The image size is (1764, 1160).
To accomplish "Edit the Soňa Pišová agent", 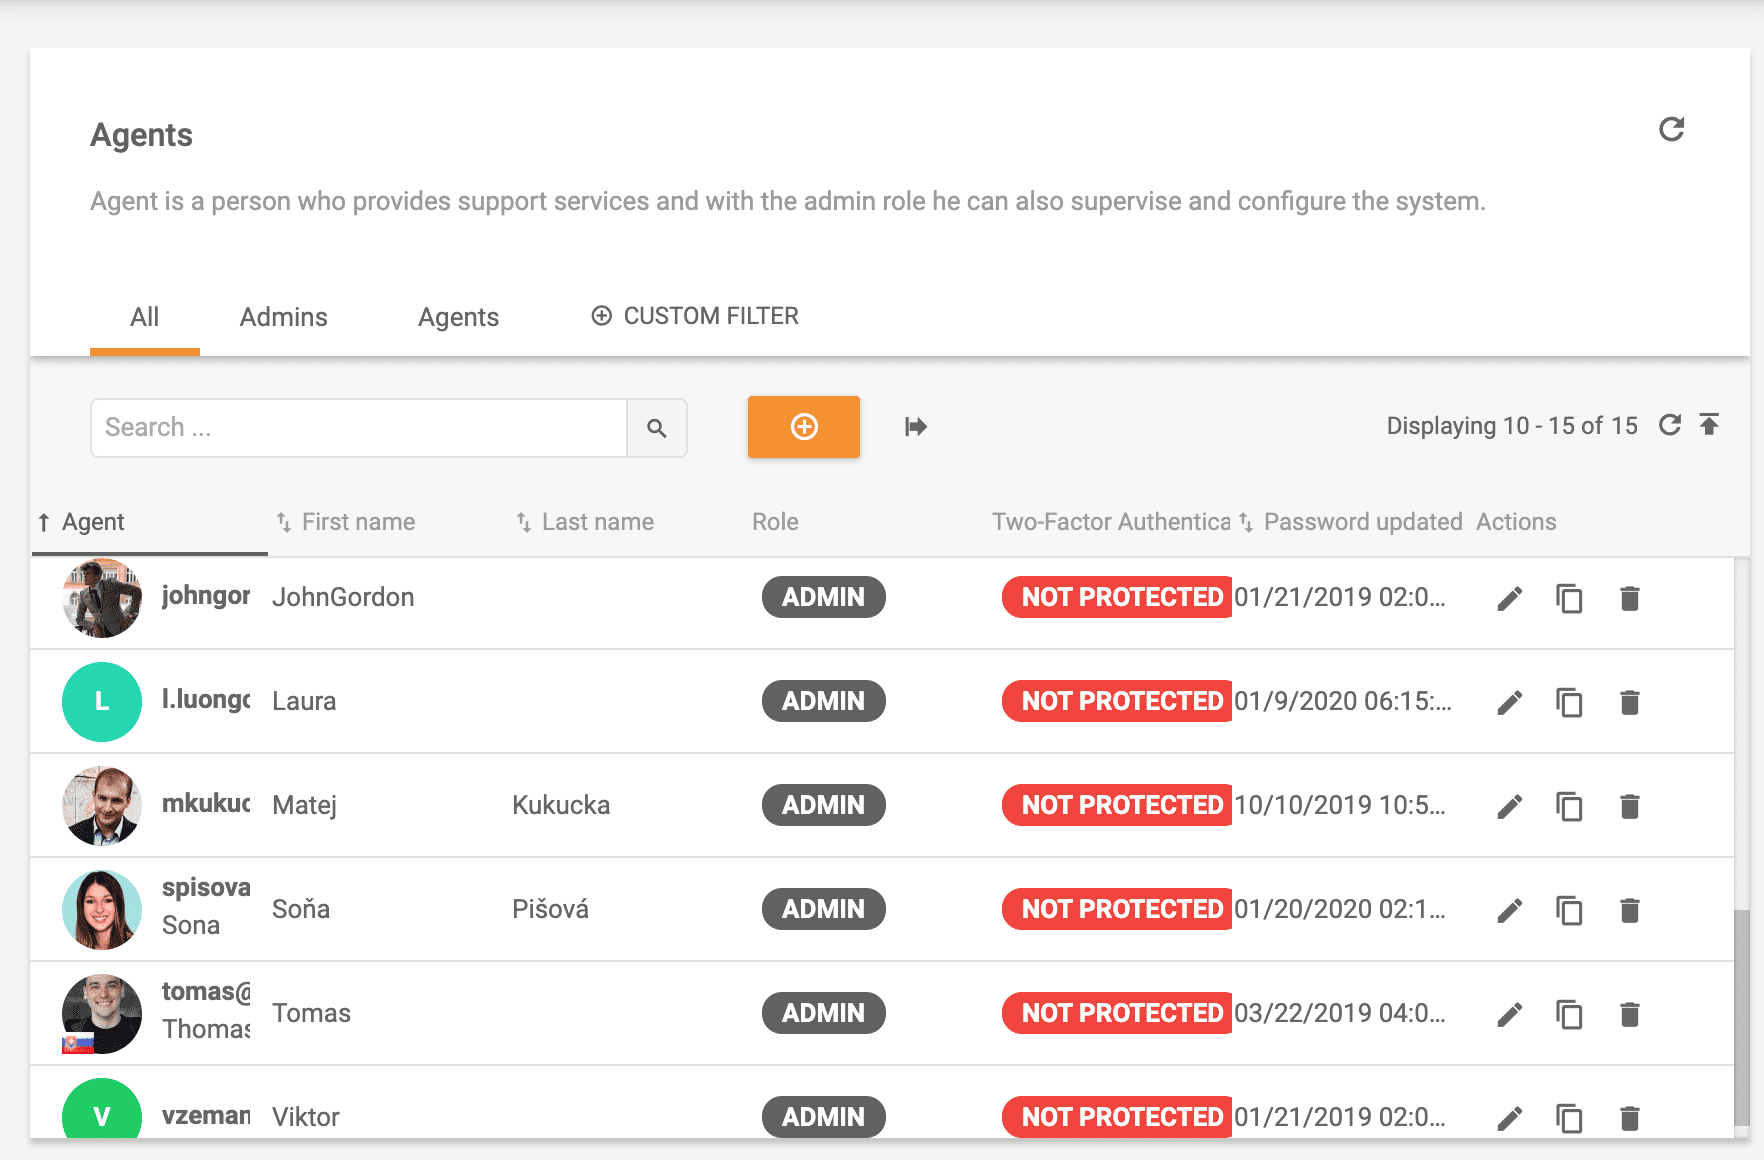I will 1509,910.
